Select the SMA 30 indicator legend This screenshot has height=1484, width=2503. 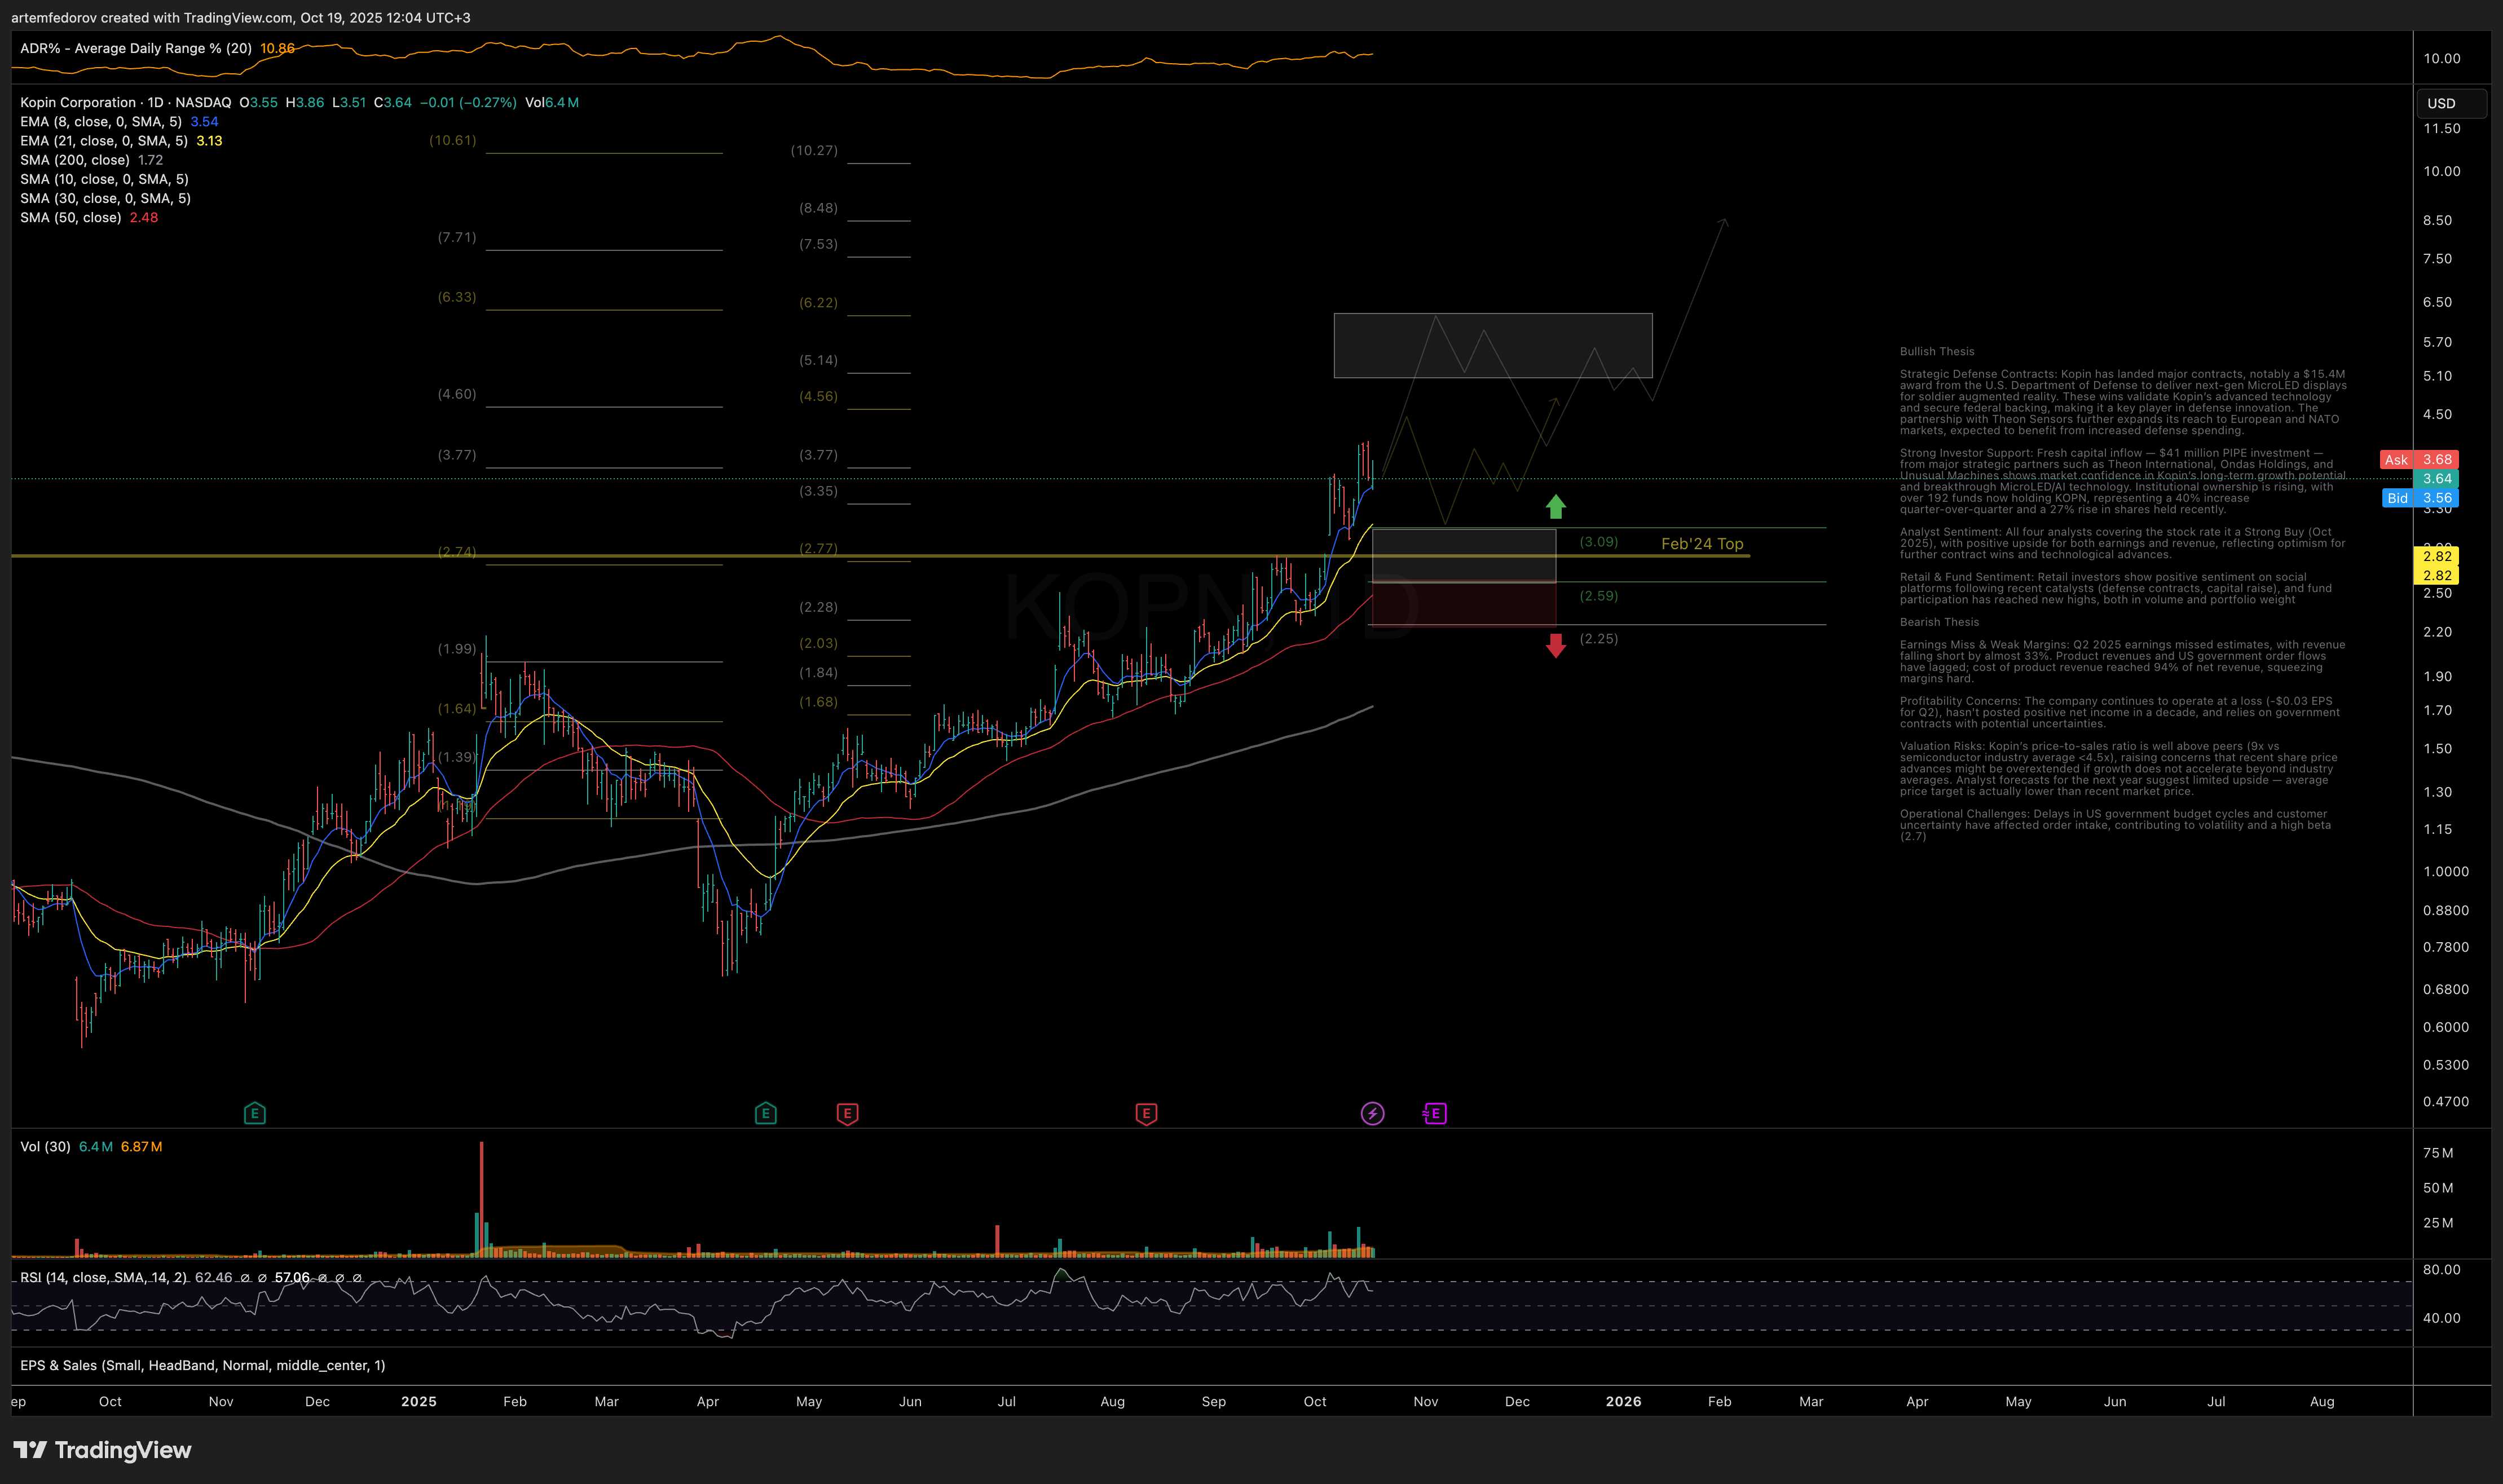[105, 198]
